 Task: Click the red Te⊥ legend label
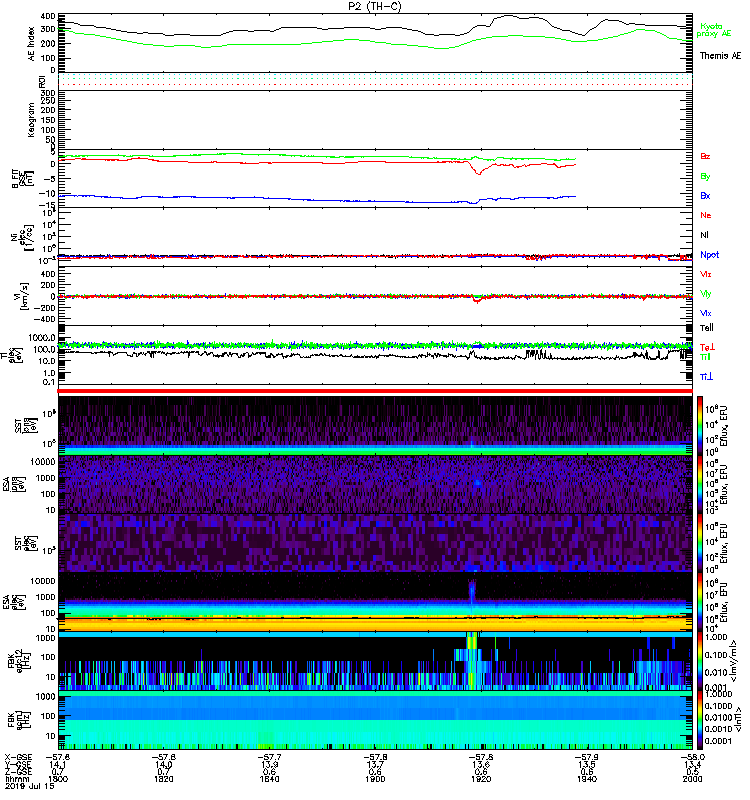tap(707, 347)
